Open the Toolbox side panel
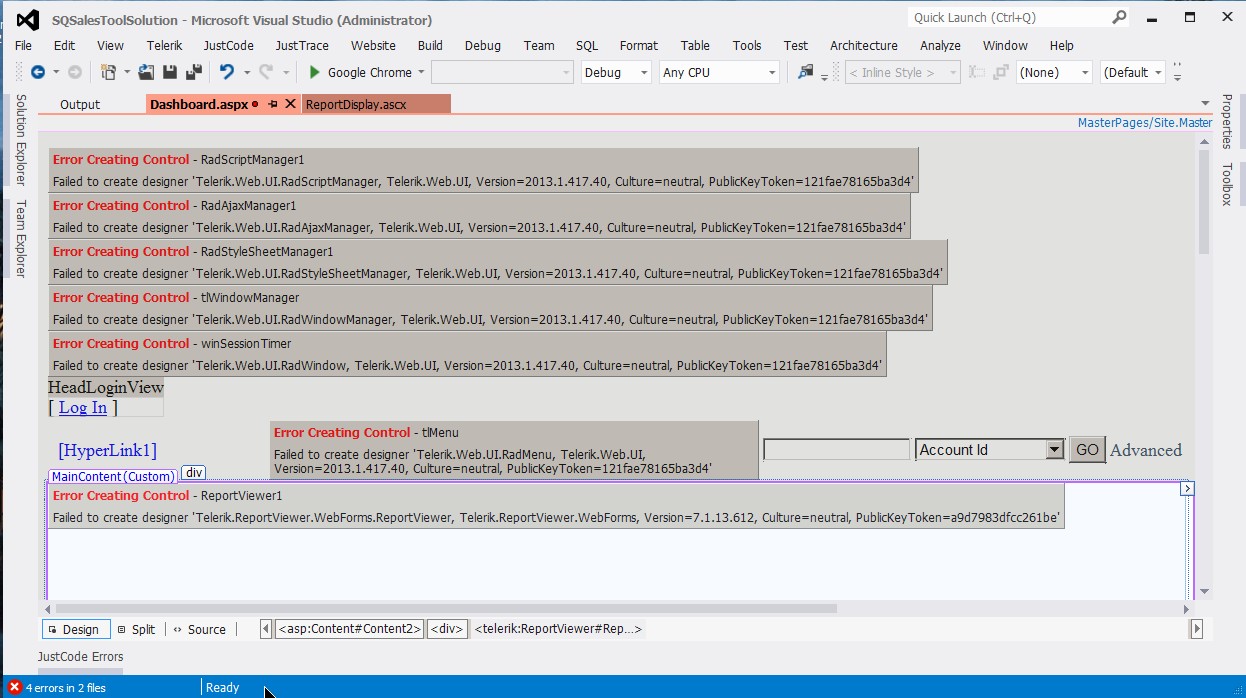 click(1227, 184)
